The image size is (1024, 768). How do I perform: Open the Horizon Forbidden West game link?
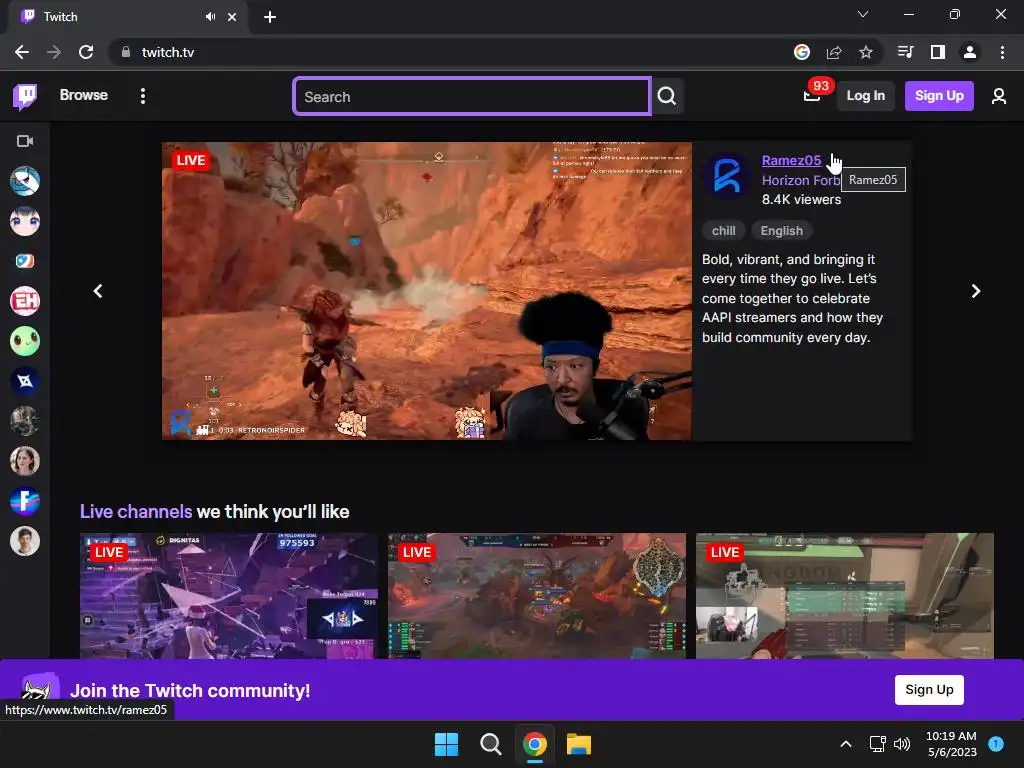click(x=801, y=180)
